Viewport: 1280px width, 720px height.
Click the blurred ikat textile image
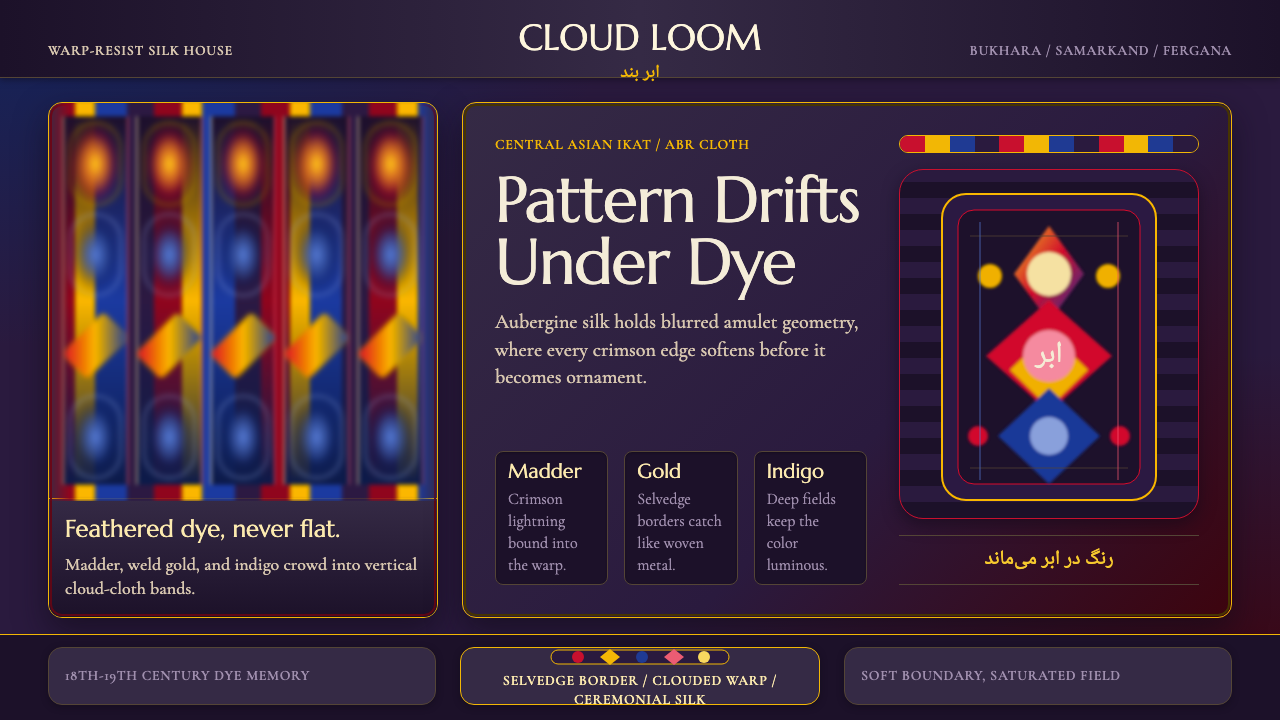pos(243,300)
